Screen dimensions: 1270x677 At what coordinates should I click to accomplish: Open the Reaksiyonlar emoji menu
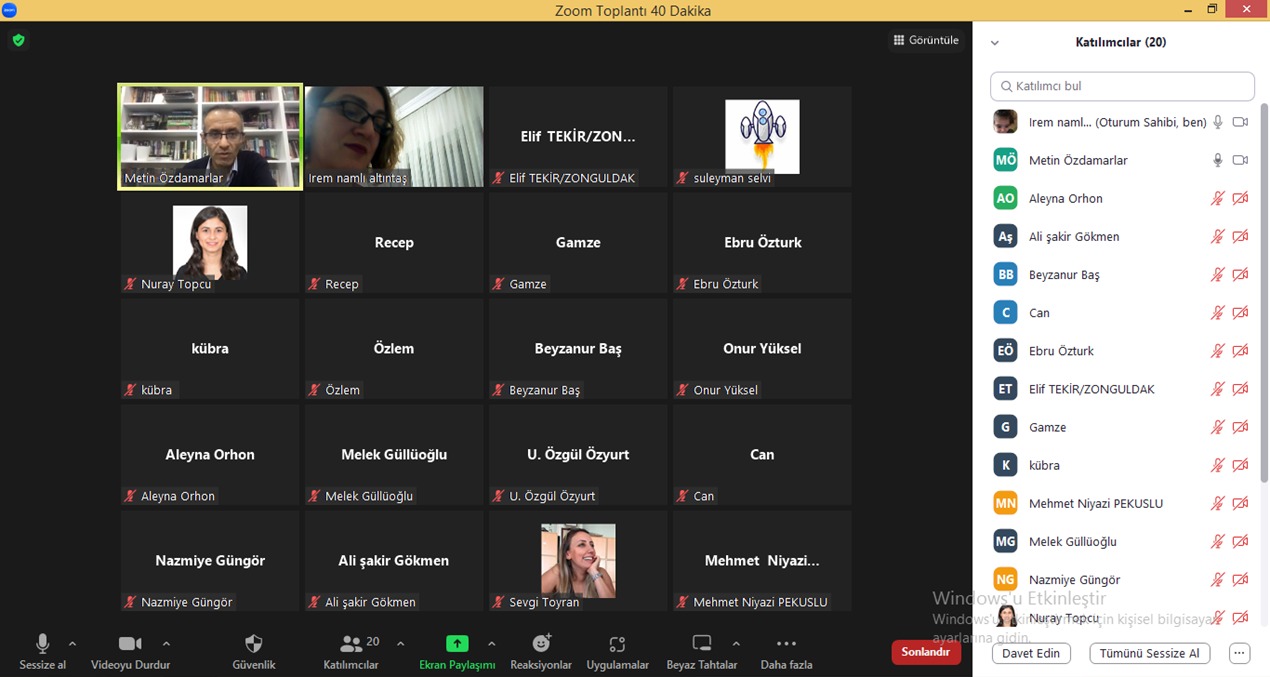(x=541, y=644)
